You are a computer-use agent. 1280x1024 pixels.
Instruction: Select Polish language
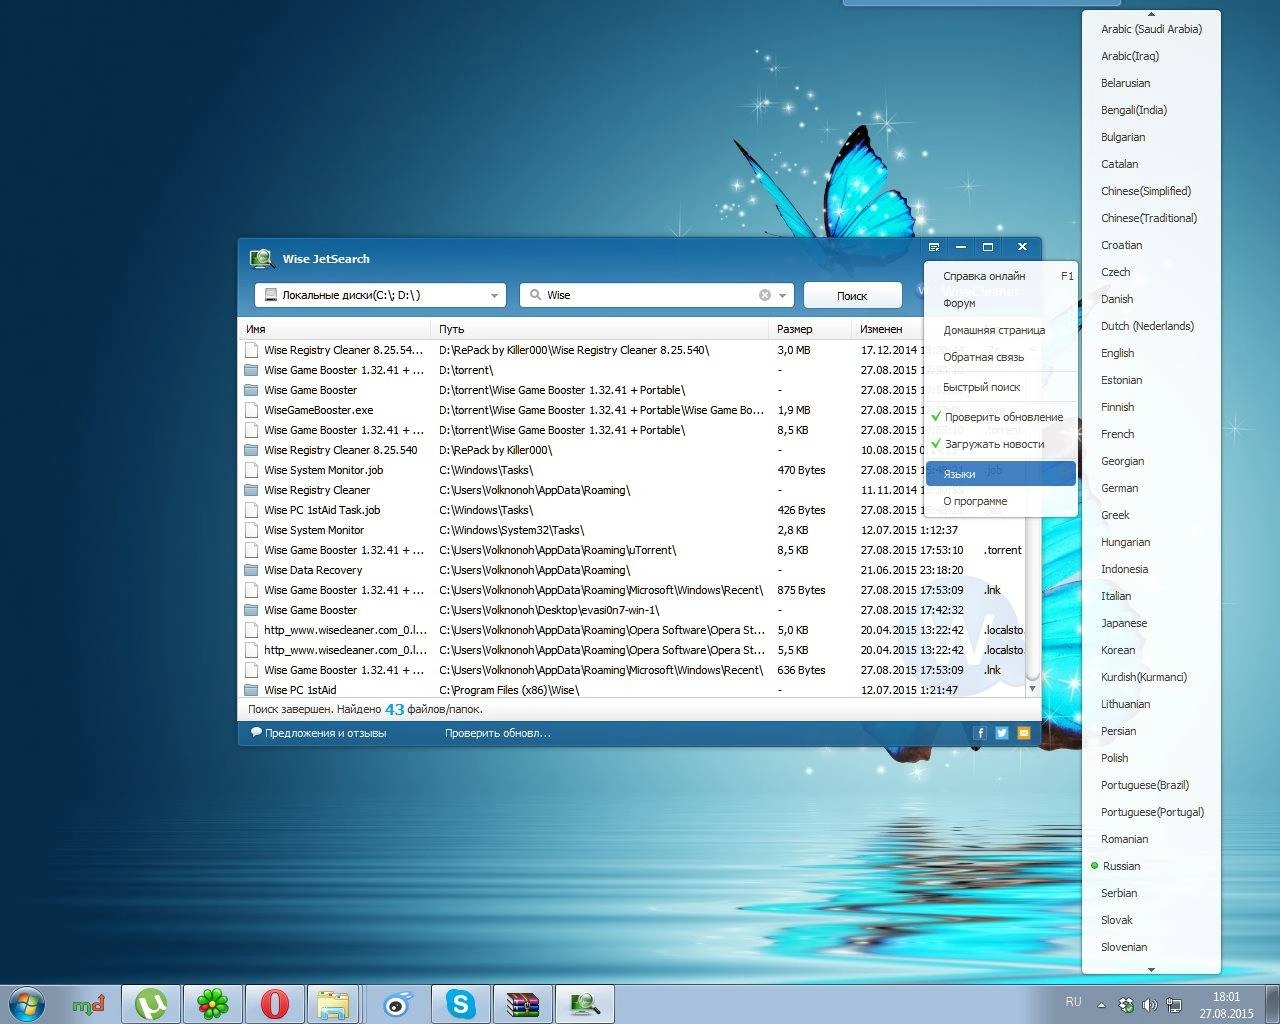(1151, 758)
